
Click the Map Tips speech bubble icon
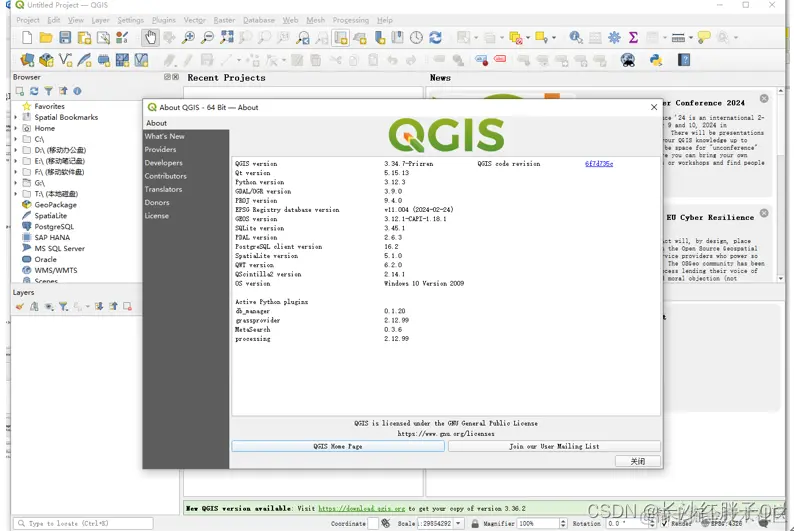(x=704, y=37)
